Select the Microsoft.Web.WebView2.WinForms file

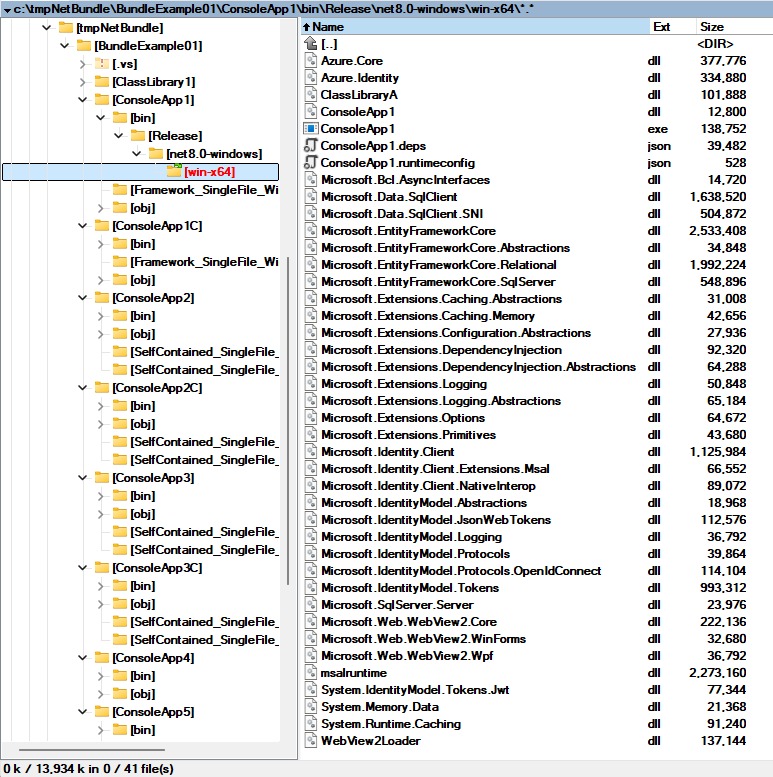[423, 638]
